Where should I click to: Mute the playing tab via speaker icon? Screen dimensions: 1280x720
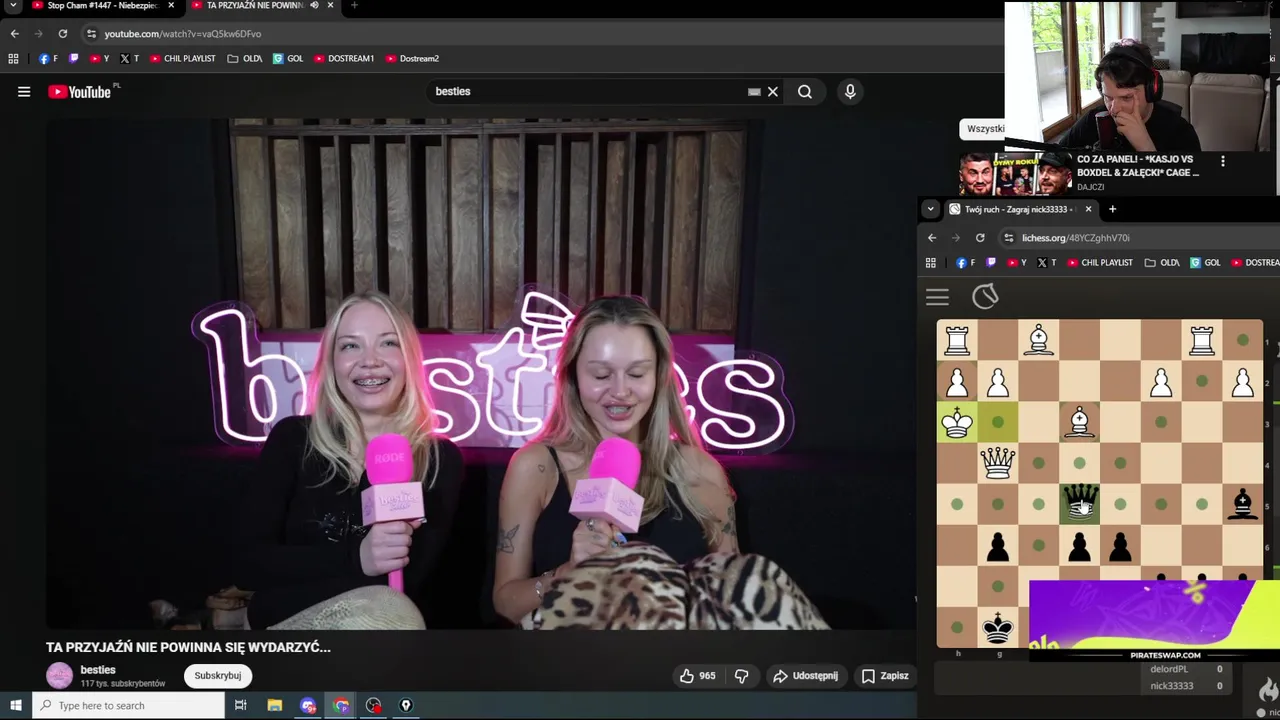[314, 6]
